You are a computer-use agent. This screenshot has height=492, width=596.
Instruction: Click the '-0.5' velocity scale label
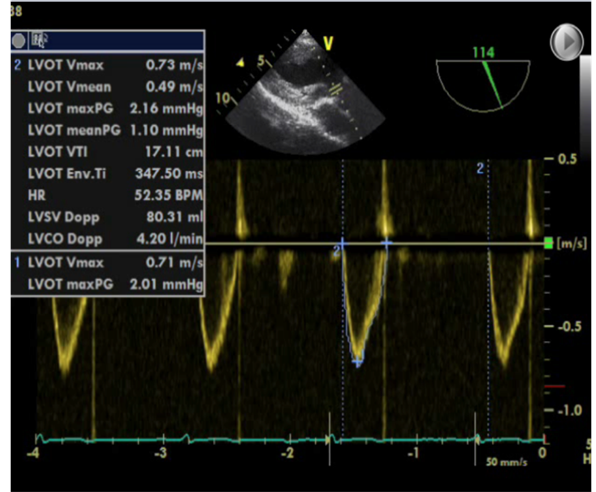569,327
